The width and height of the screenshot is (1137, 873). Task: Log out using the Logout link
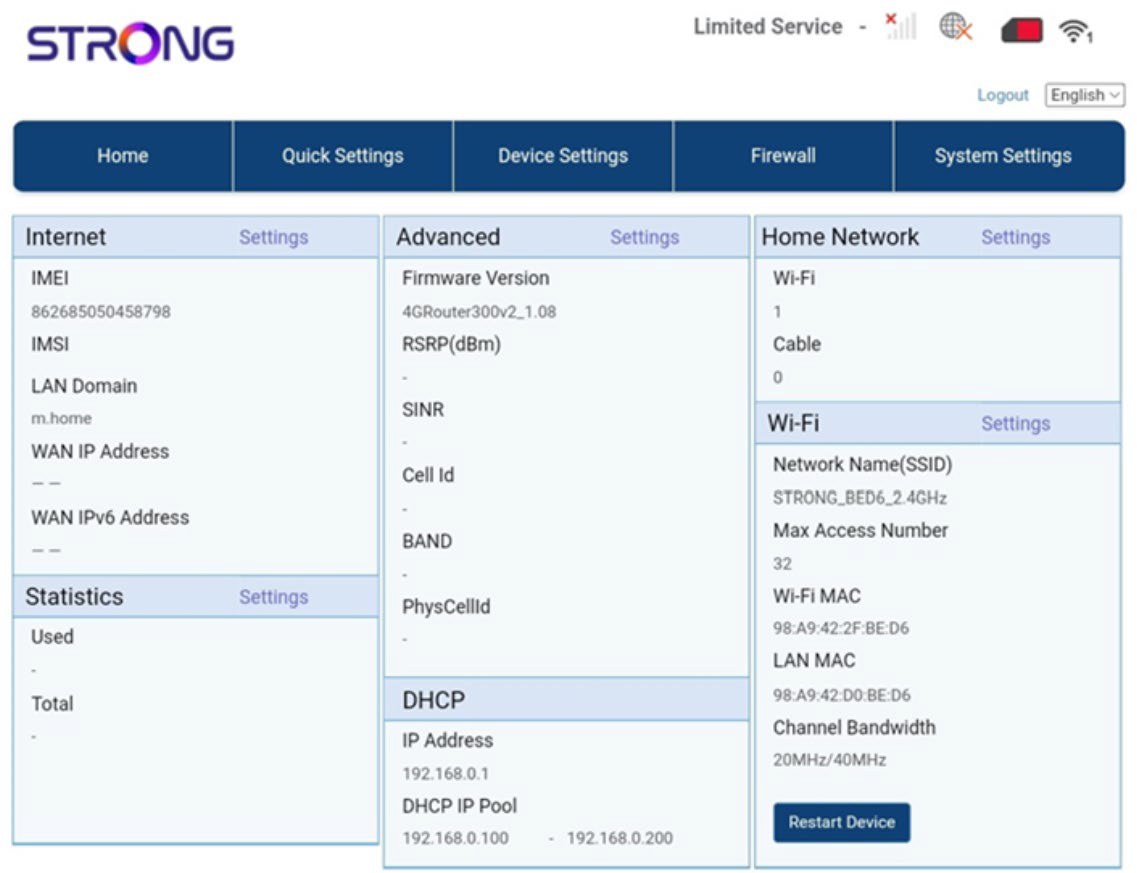click(1003, 95)
